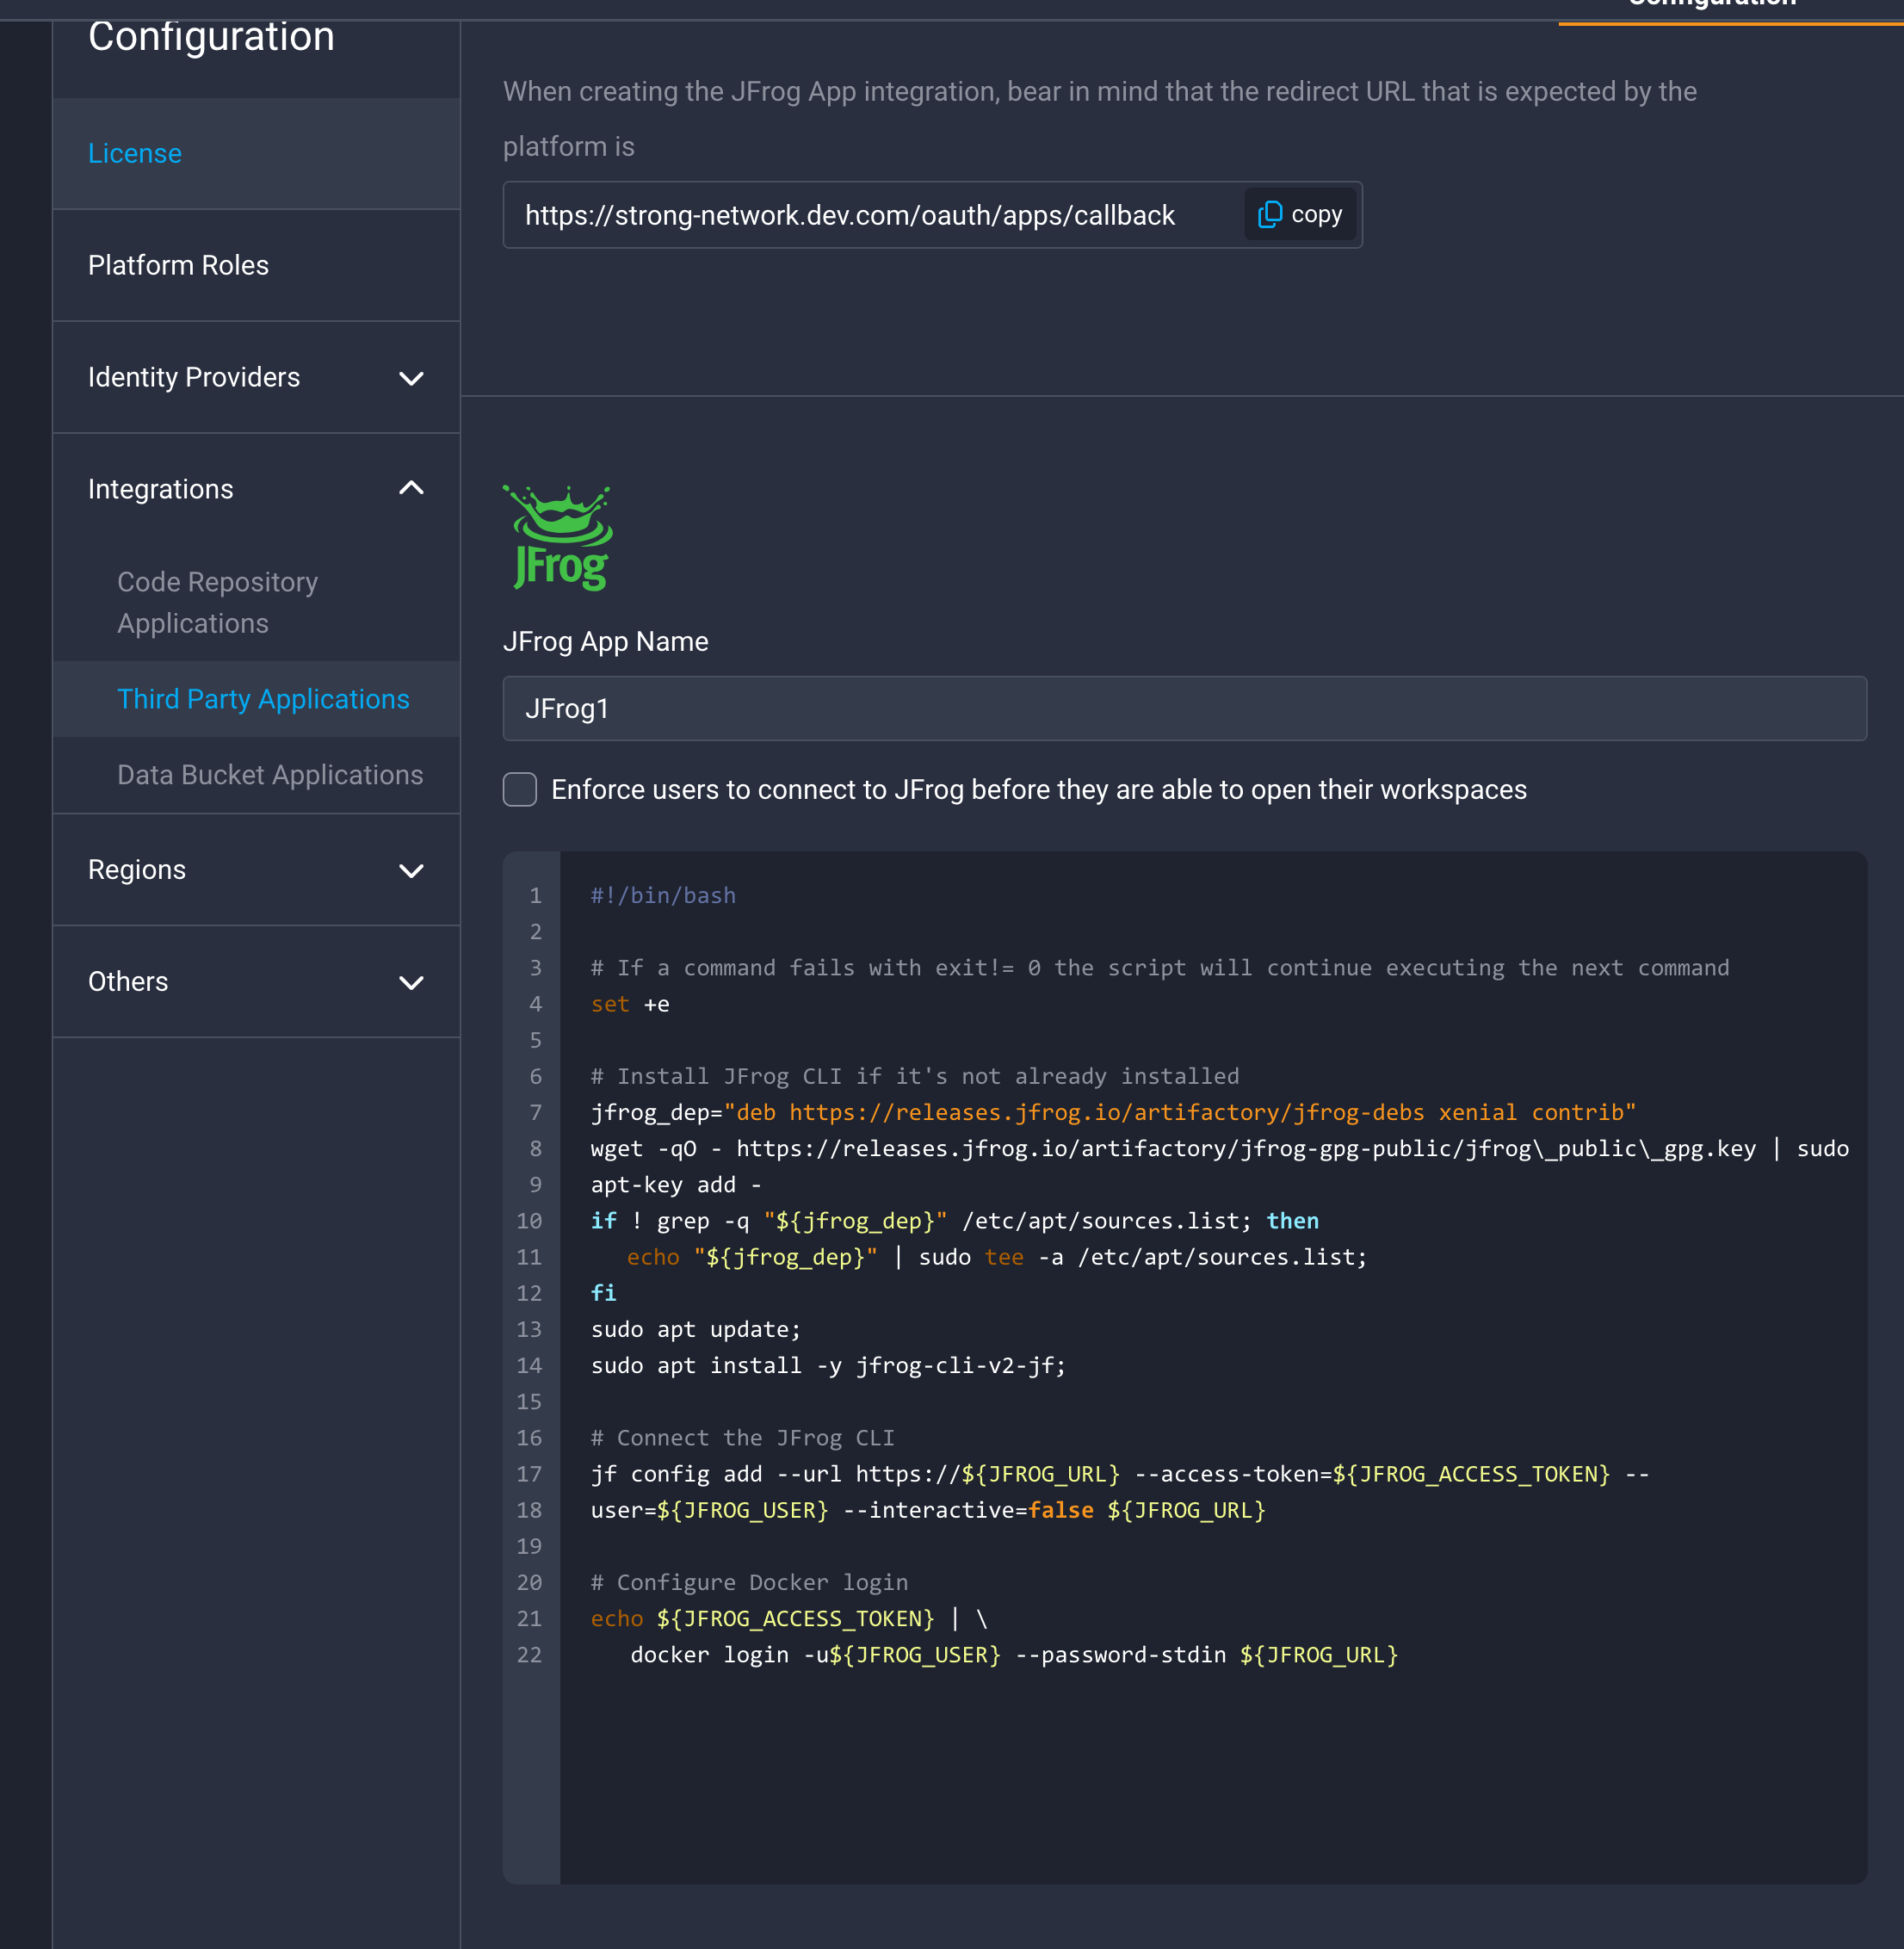Open the License menu item
The image size is (1904, 1949).
[135, 153]
